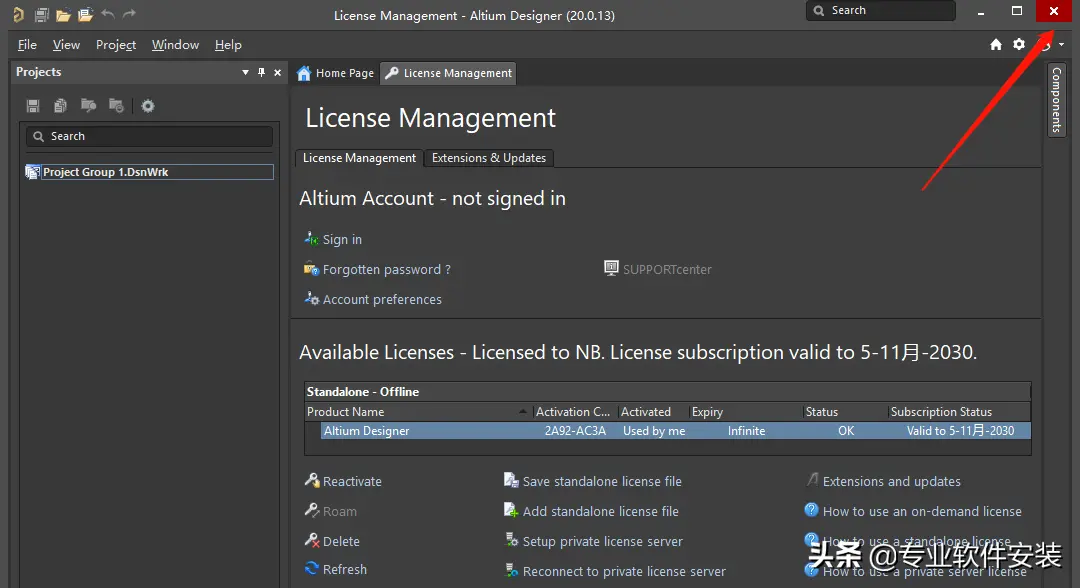1080x588 pixels.
Task: Click Add standalone license file
Action: click(x=600, y=512)
